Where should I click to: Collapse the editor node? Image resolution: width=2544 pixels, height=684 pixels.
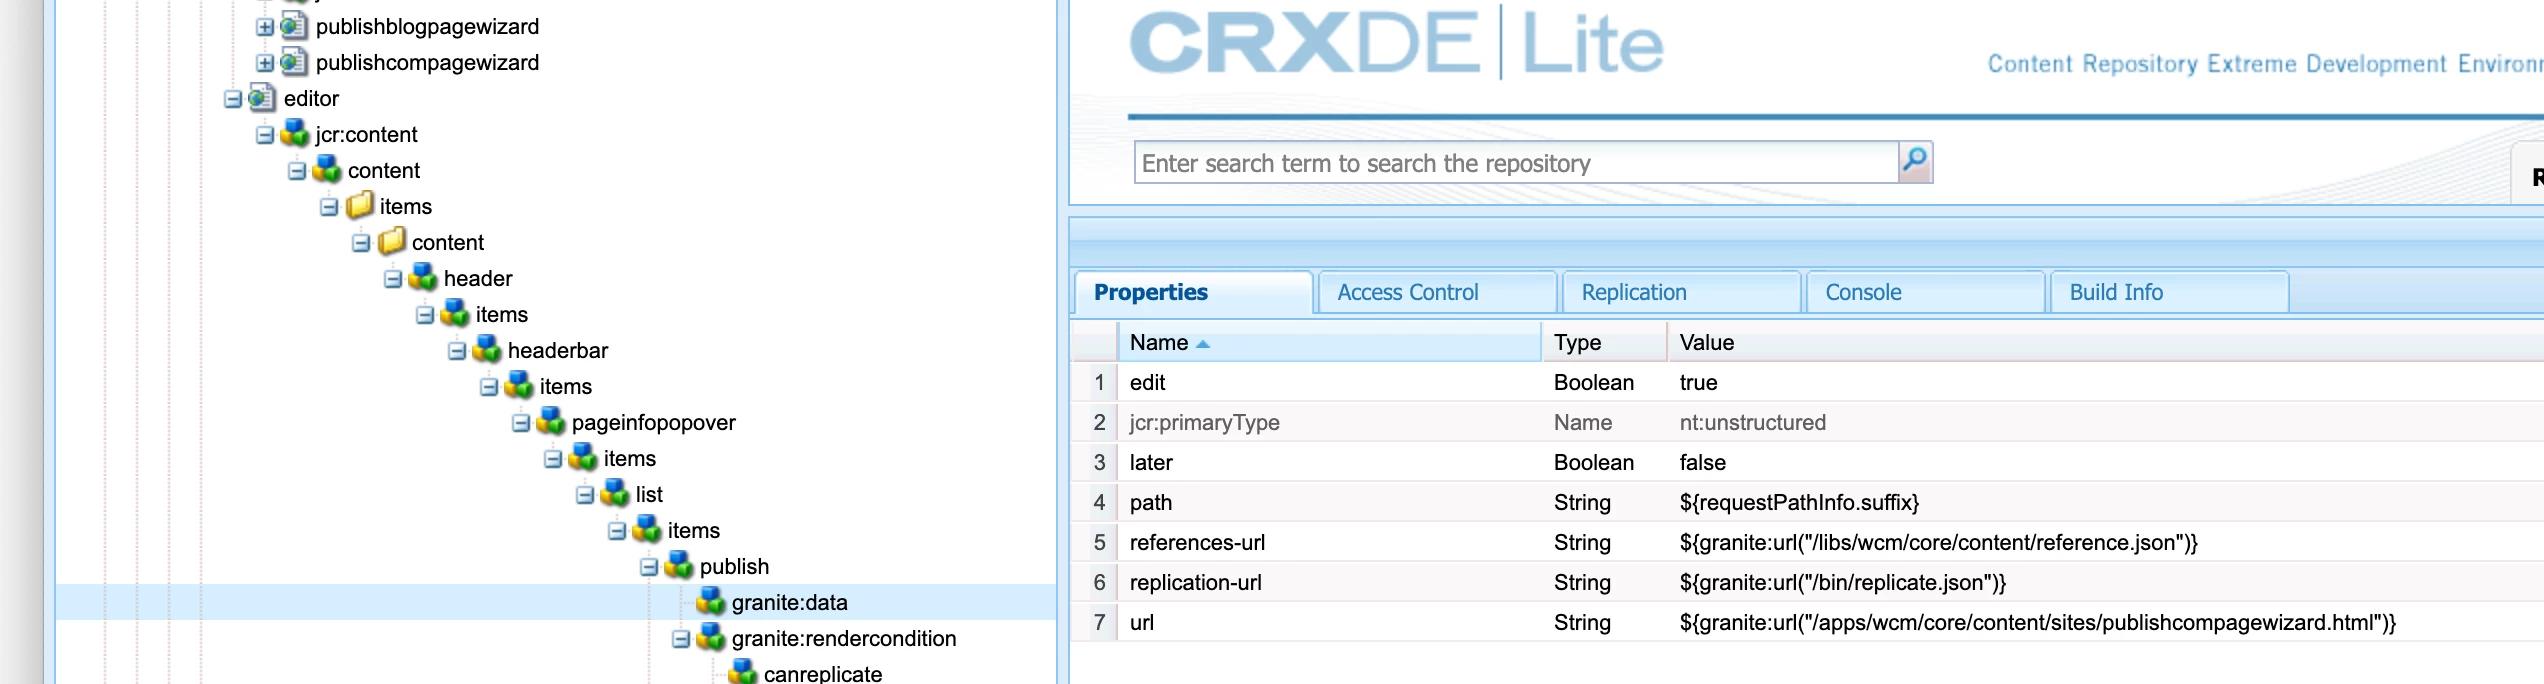coord(232,99)
